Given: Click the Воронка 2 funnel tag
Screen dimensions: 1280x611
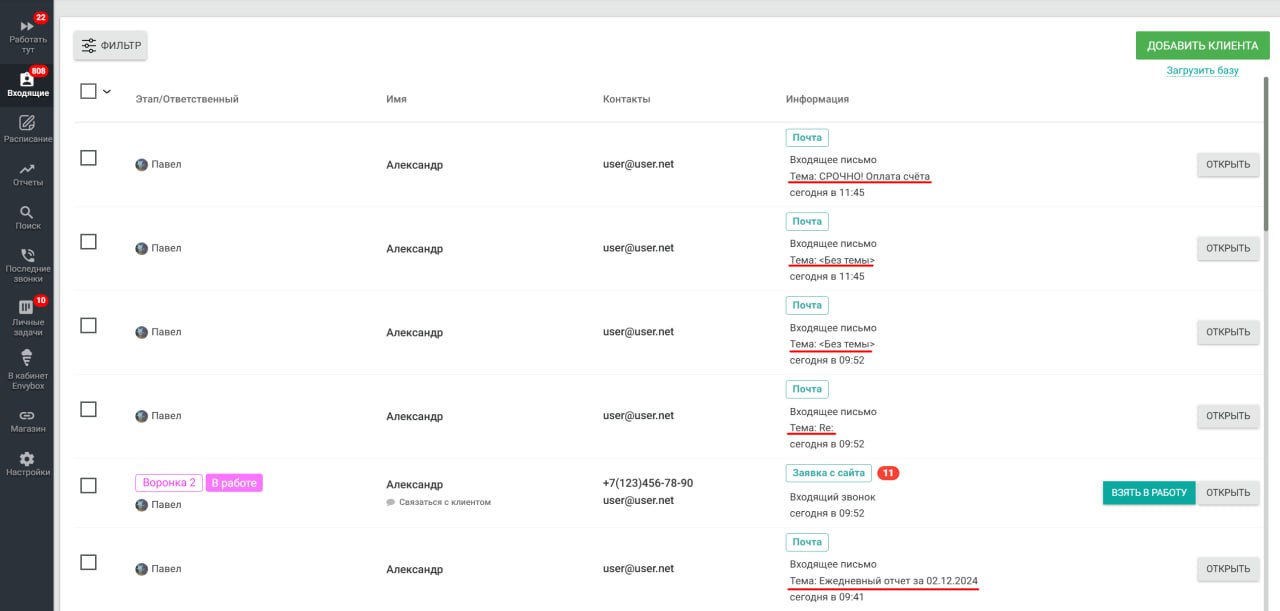Looking at the screenshot, I should coord(169,483).
